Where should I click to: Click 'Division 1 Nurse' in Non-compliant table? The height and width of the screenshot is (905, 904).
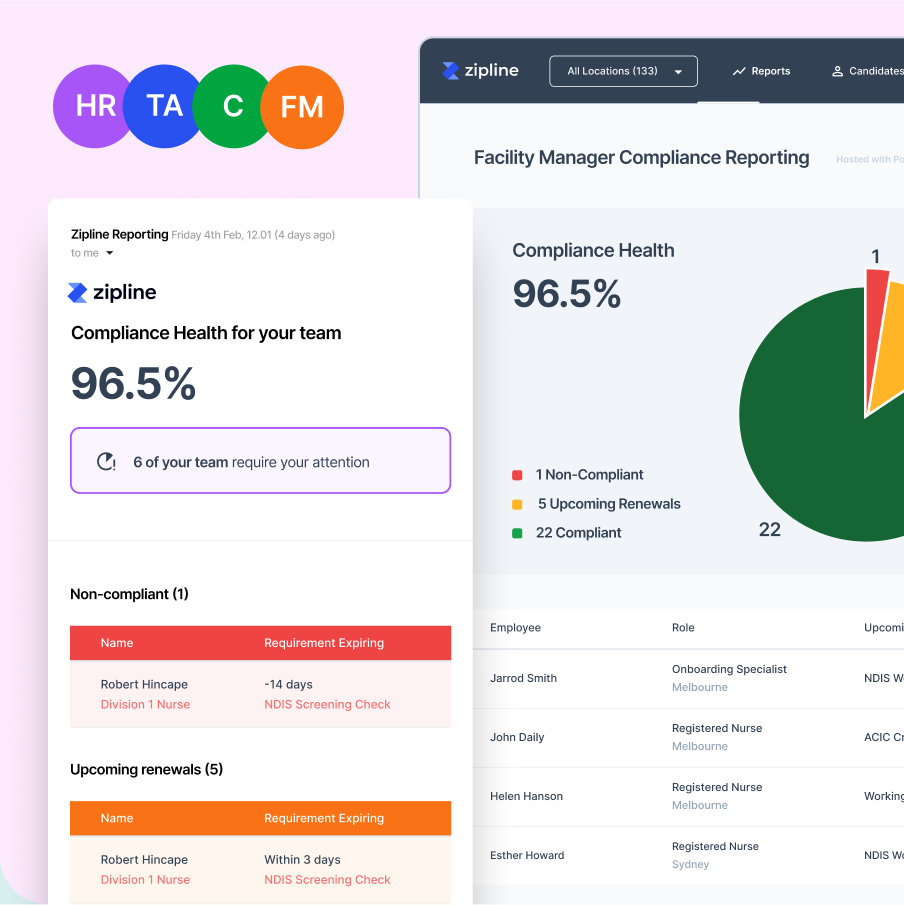[x=145, y=704]
